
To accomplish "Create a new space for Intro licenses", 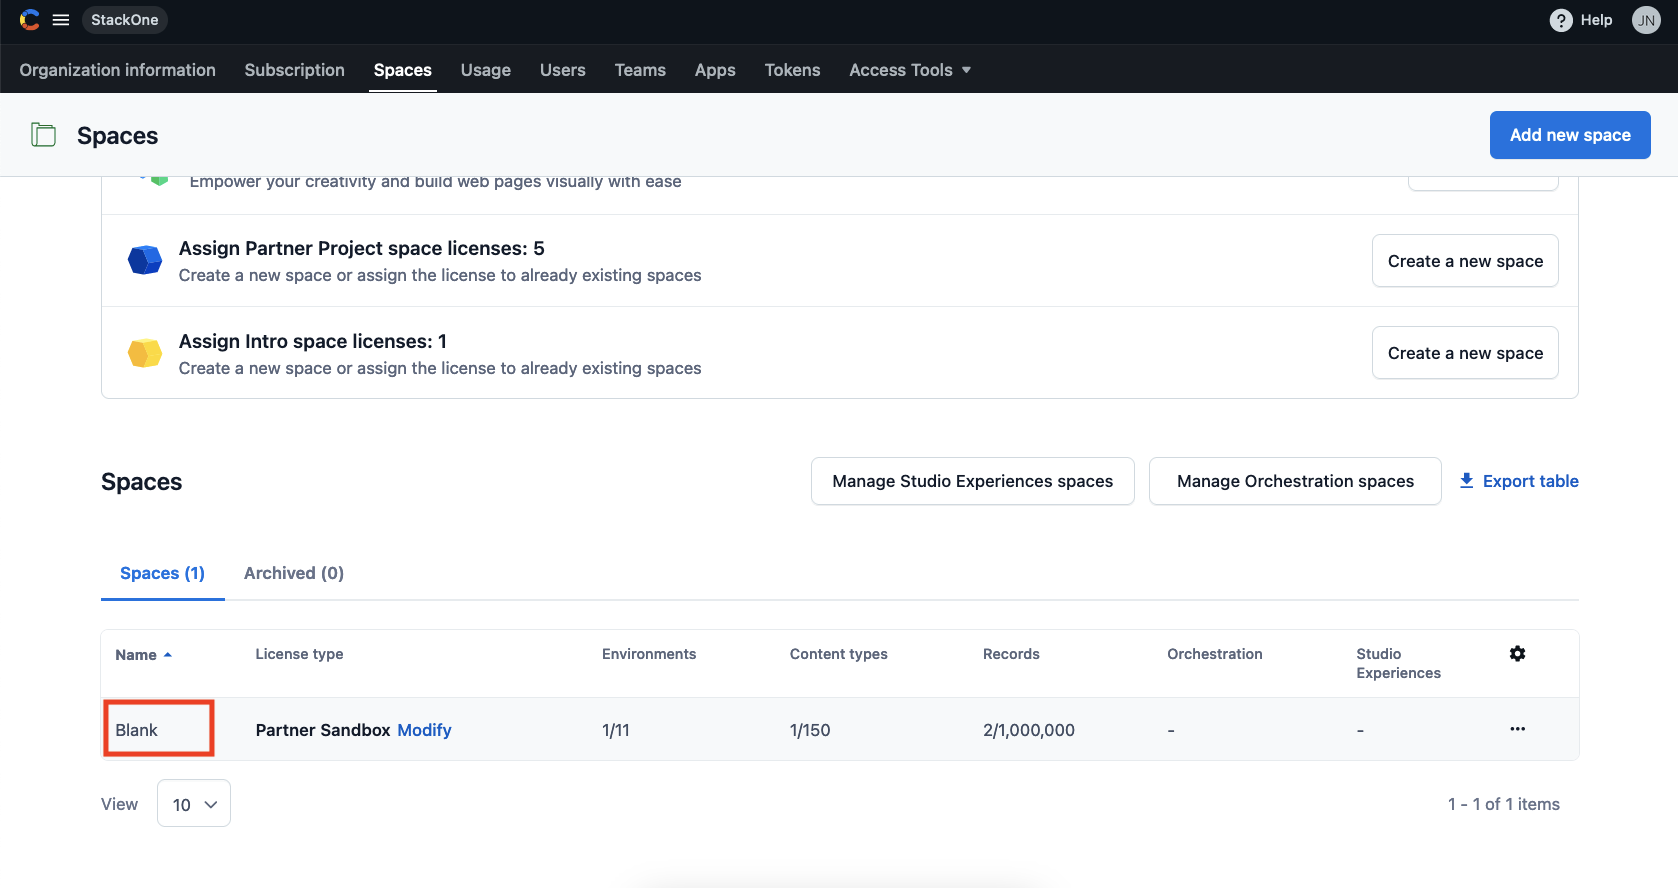I will click(1465, 353).
